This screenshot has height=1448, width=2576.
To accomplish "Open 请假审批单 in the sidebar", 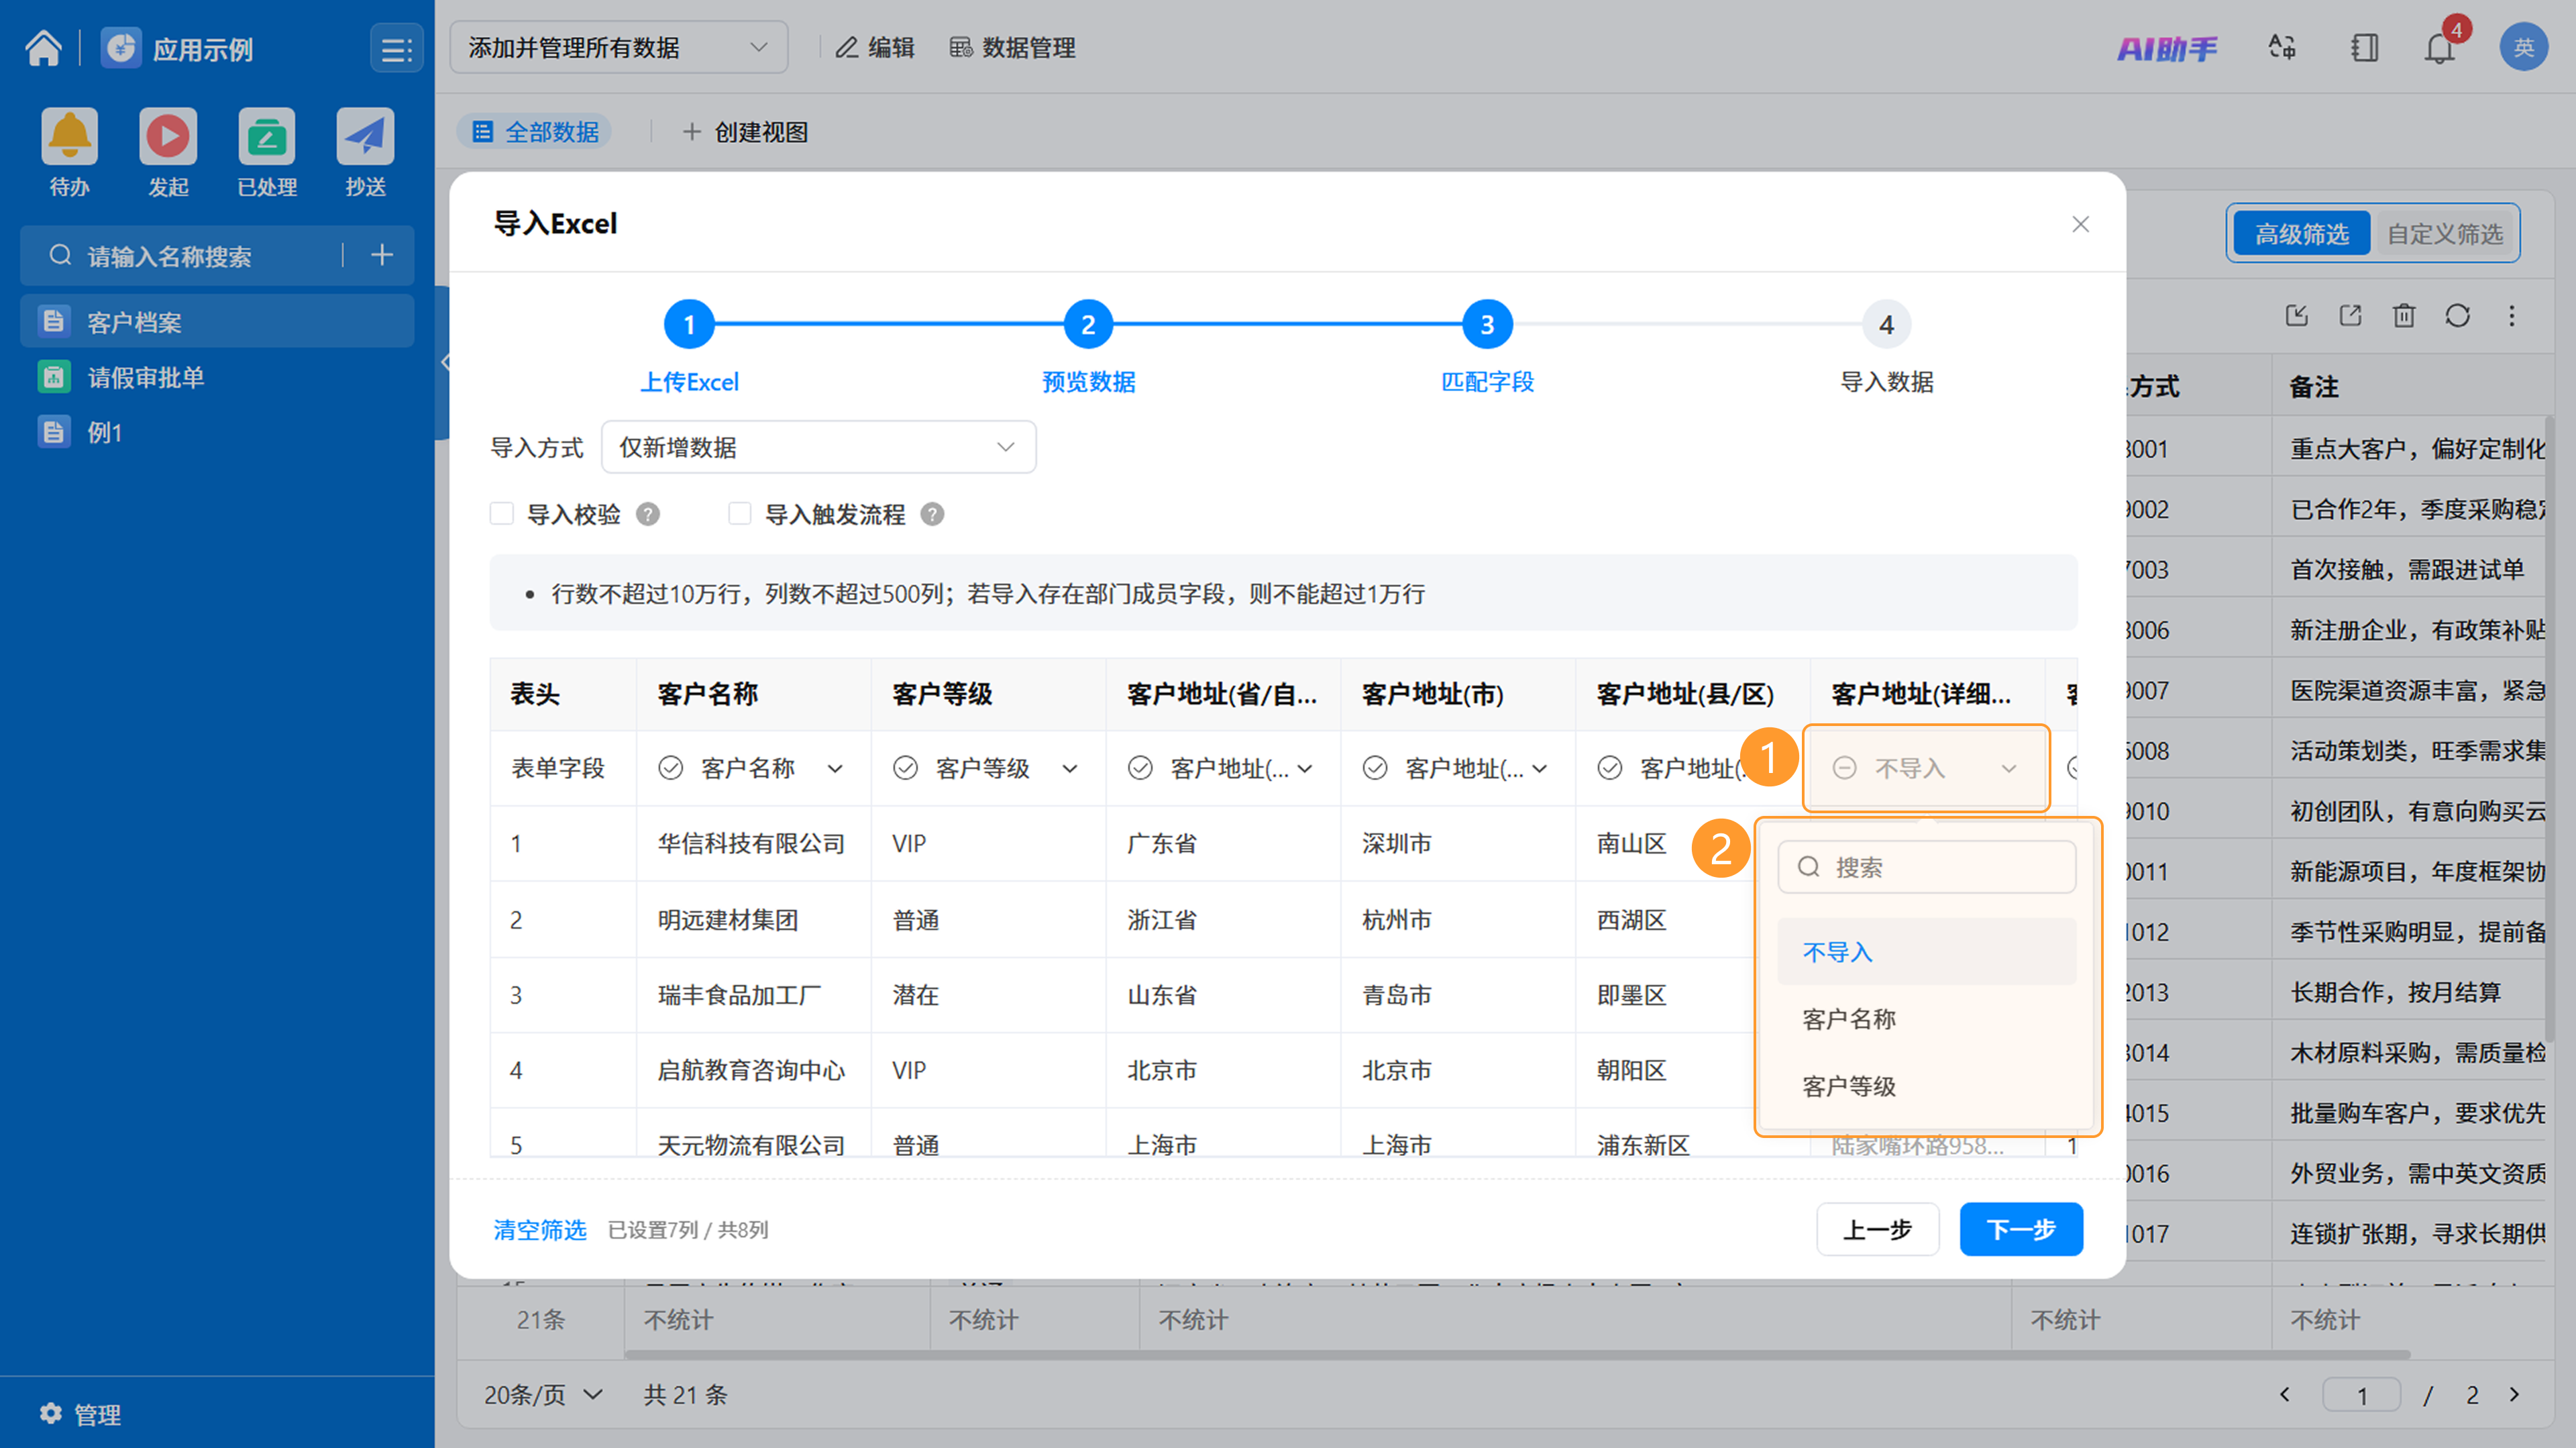I will point(217,377).
